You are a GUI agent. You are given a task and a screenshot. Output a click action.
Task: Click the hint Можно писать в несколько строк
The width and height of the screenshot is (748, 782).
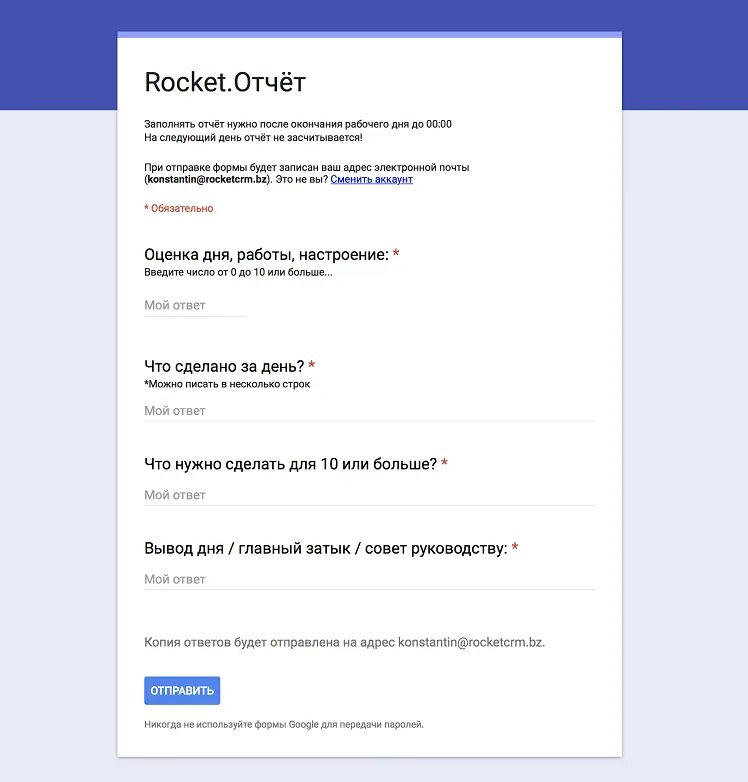click(x=227, y=385)
